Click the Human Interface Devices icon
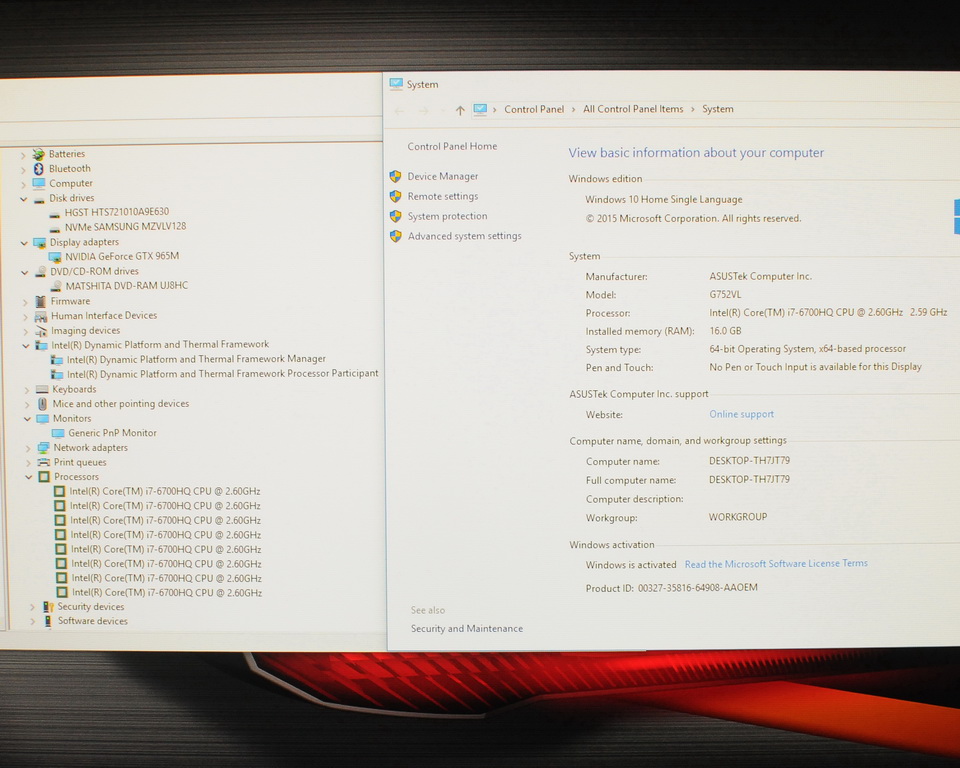 tap(41, 316)
